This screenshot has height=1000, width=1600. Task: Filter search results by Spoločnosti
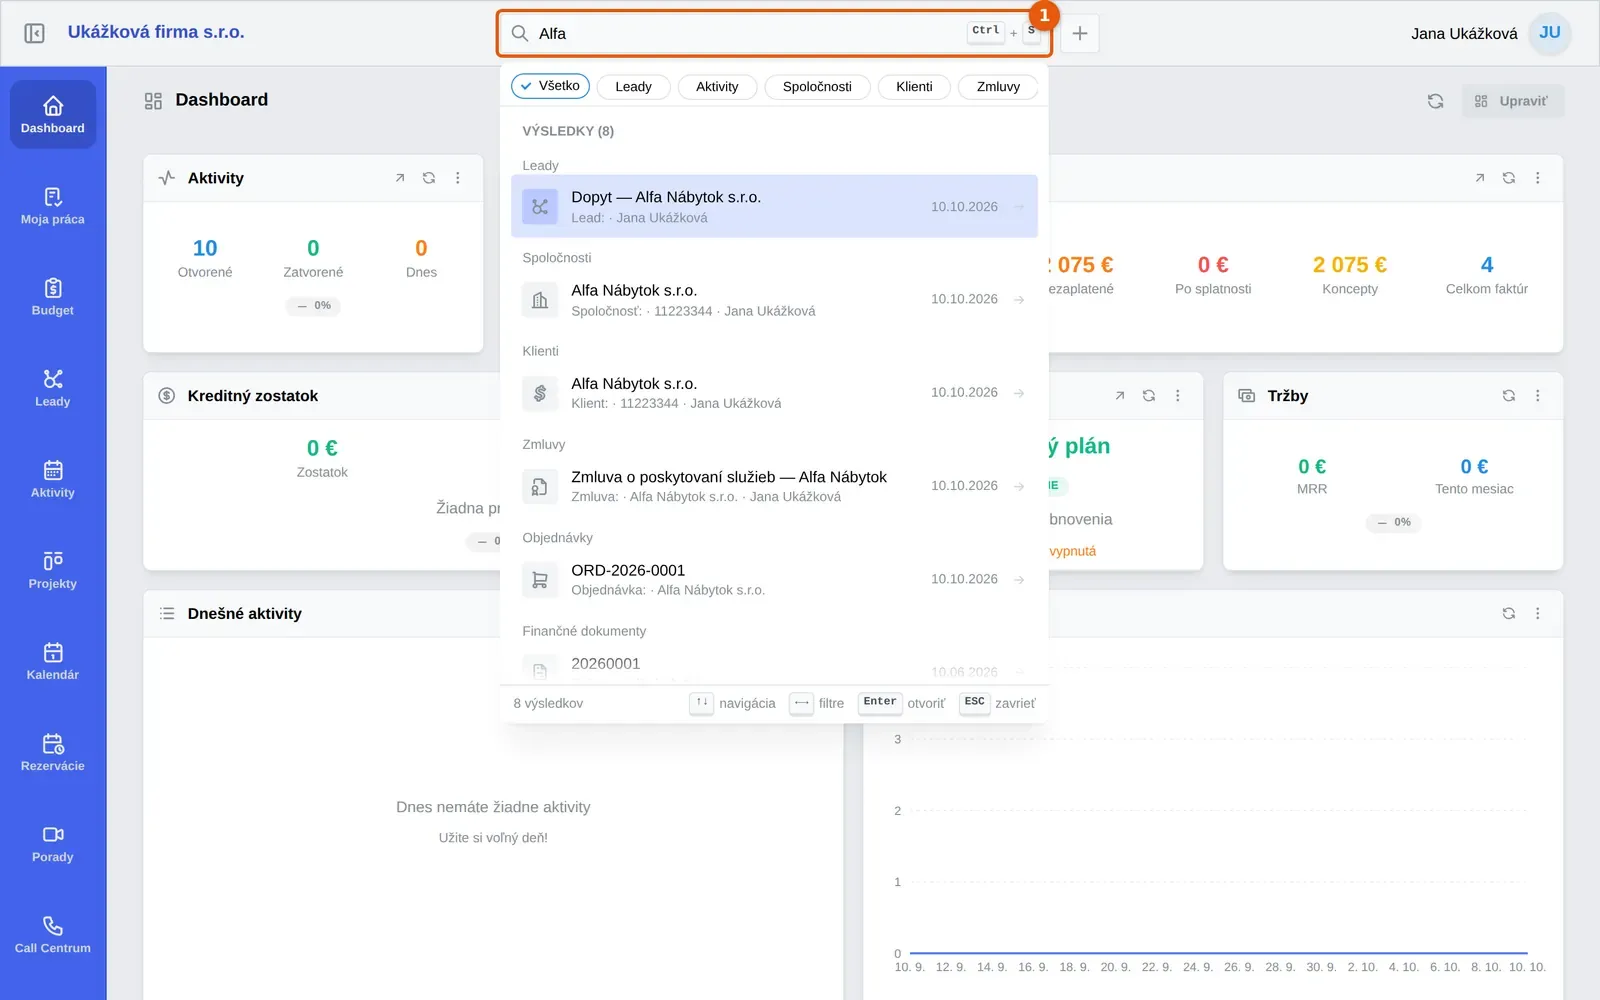(x=817, y=87)
